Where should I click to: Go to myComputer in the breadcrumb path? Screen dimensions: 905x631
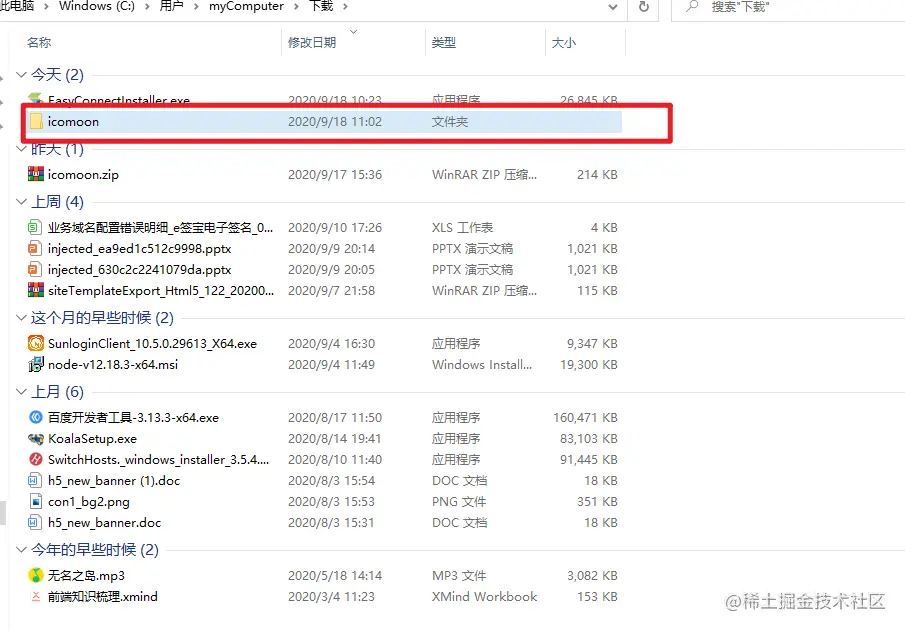(246, 6)
